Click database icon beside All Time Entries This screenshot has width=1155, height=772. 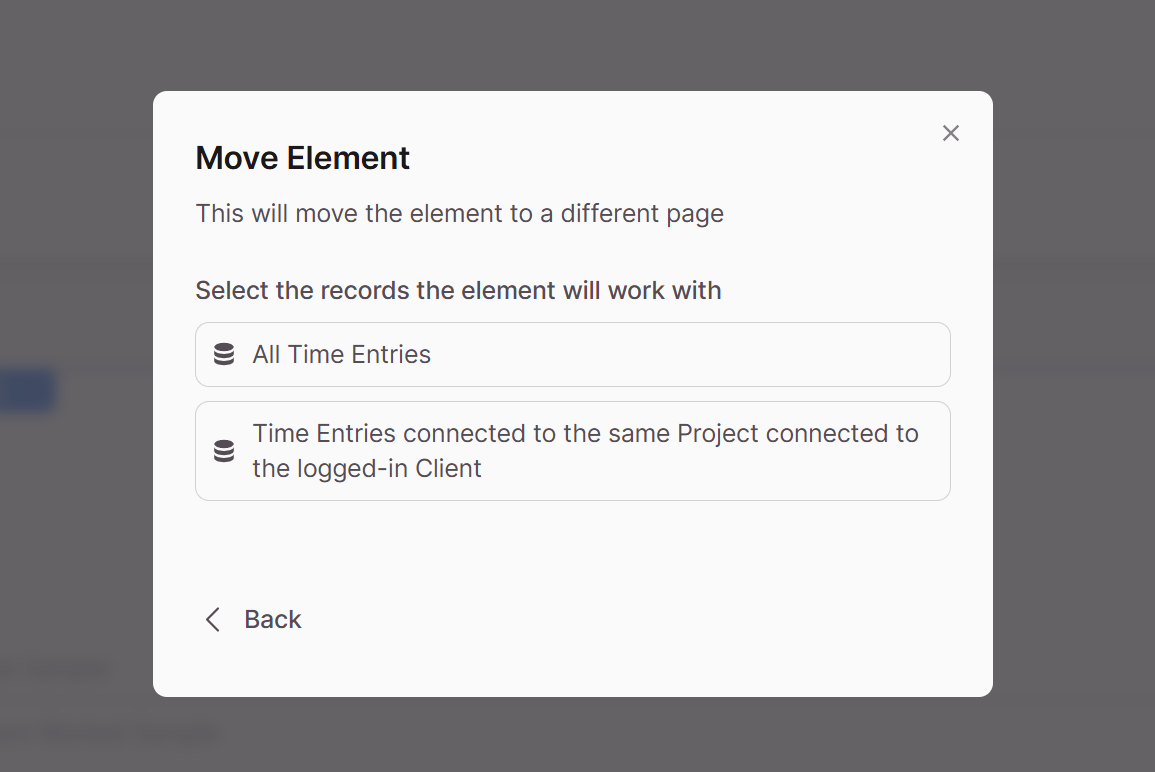point(224,354)
